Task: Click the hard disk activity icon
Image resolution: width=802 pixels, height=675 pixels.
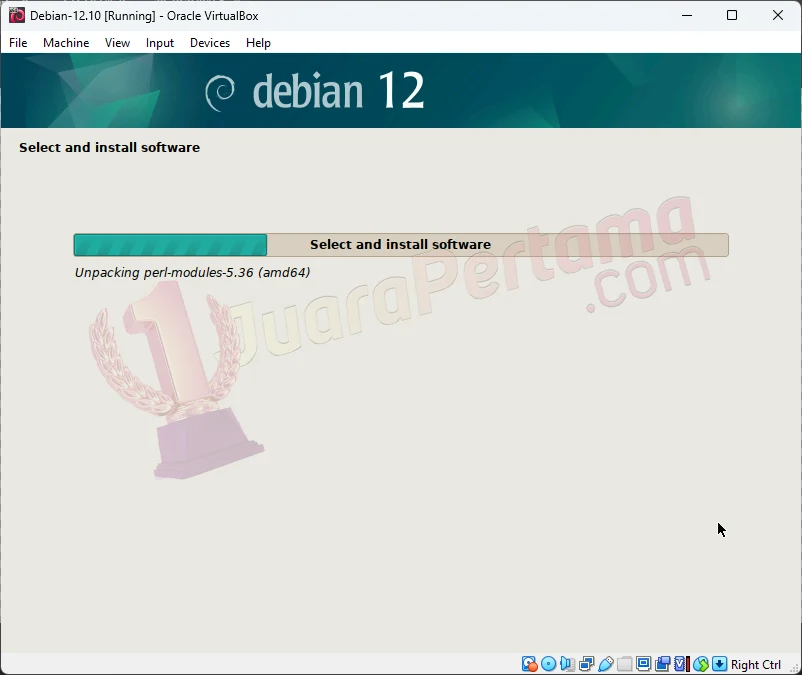Action: point(529,663)
